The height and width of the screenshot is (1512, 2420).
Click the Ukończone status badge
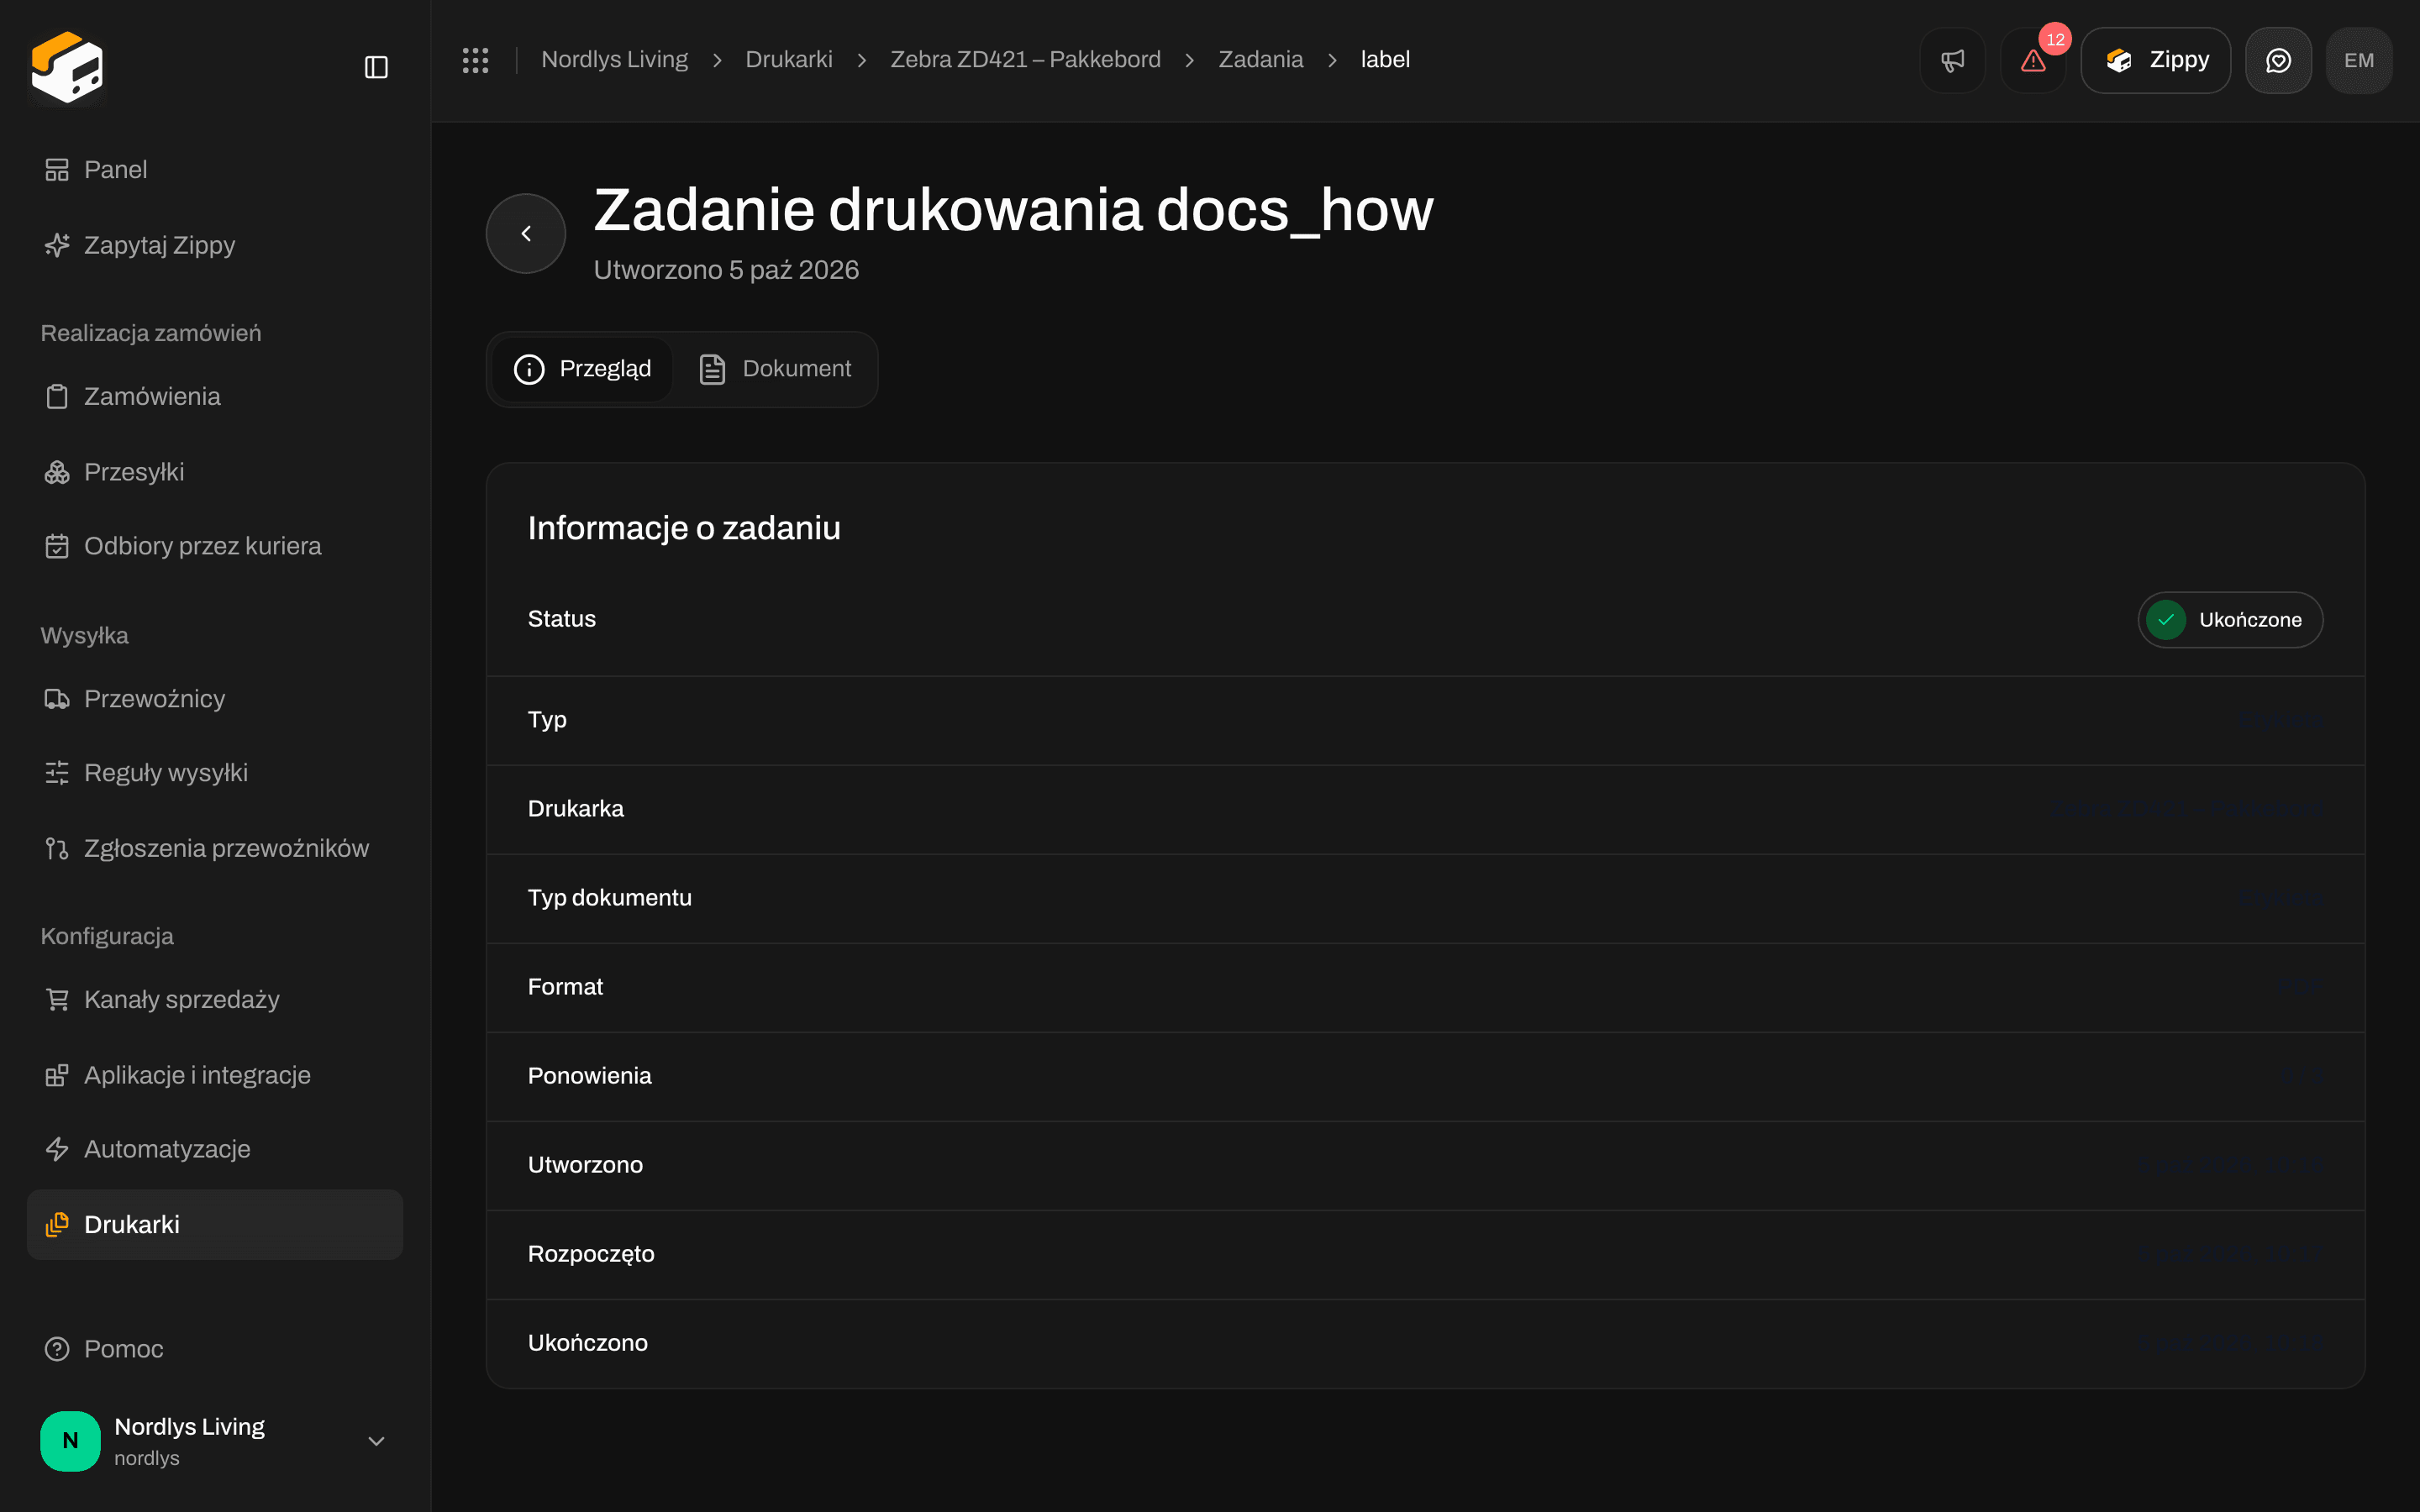tap(2230, 620)
